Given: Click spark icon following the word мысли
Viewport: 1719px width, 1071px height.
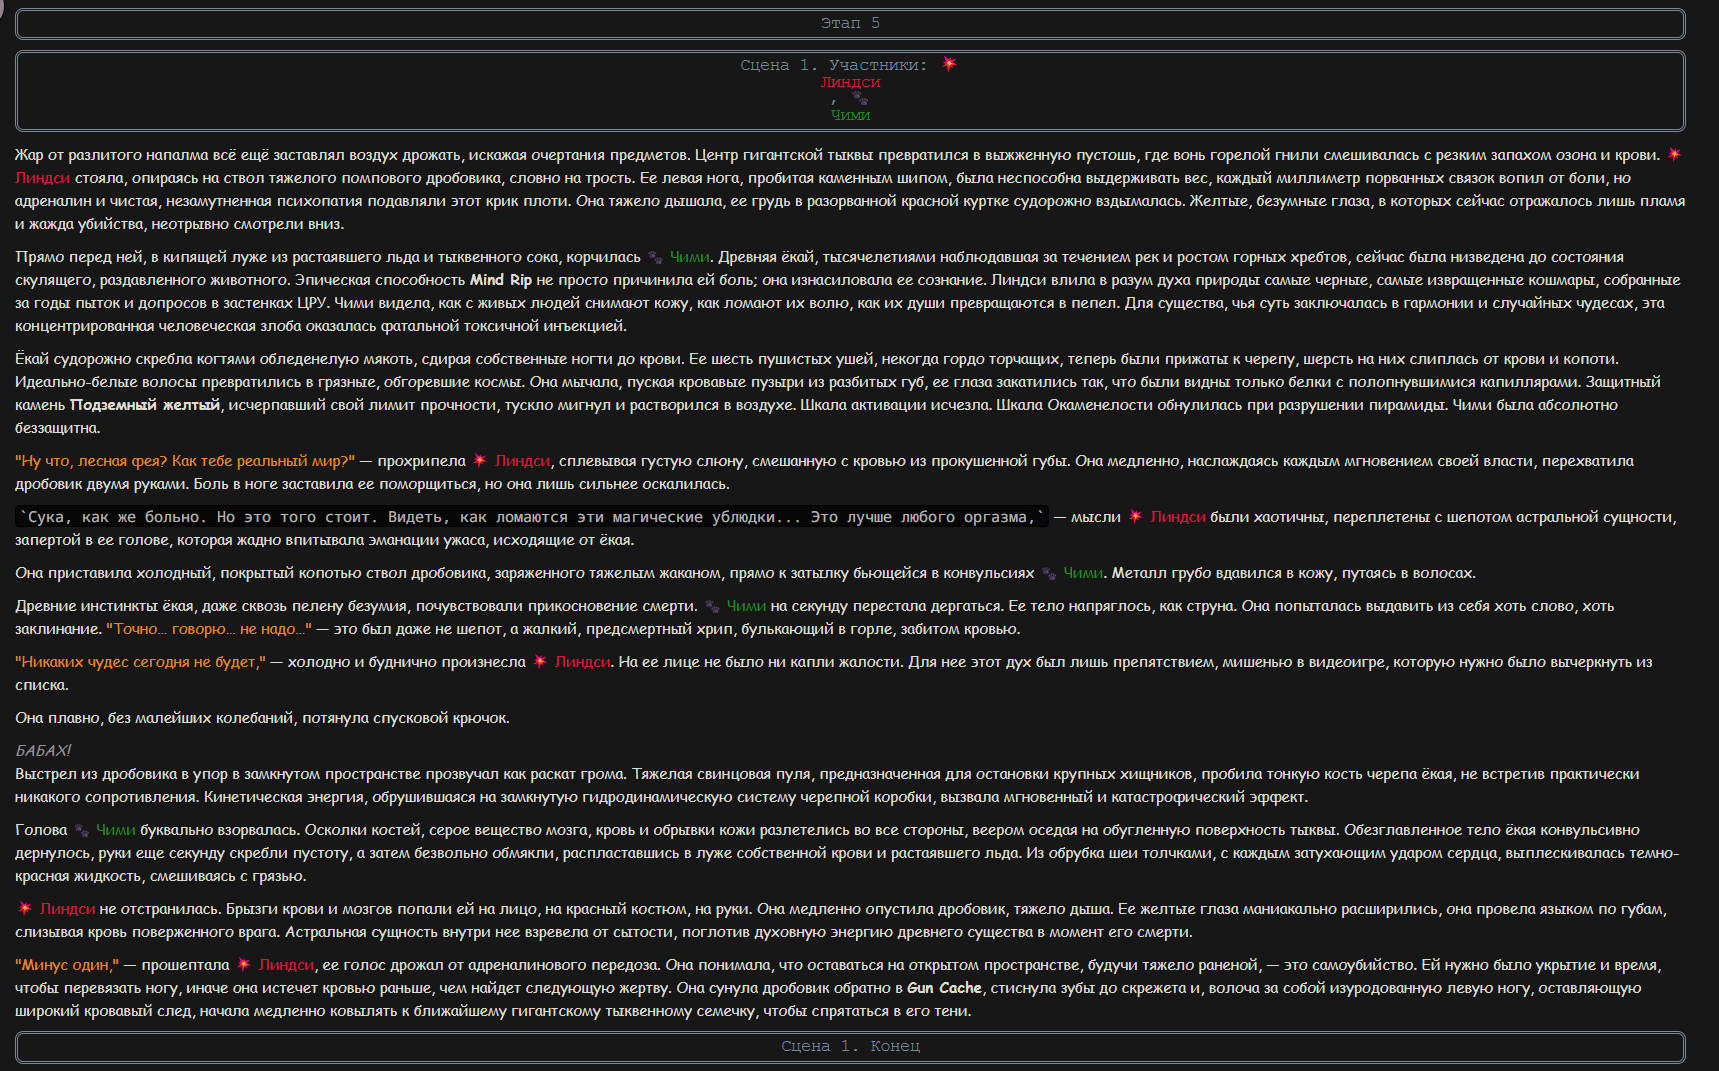Looking at the screenshot, I should coord(1135,517).
